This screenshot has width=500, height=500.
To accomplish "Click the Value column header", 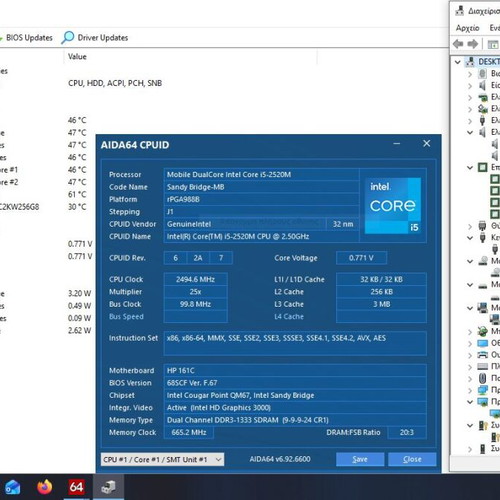I will [x=77, y=56].
